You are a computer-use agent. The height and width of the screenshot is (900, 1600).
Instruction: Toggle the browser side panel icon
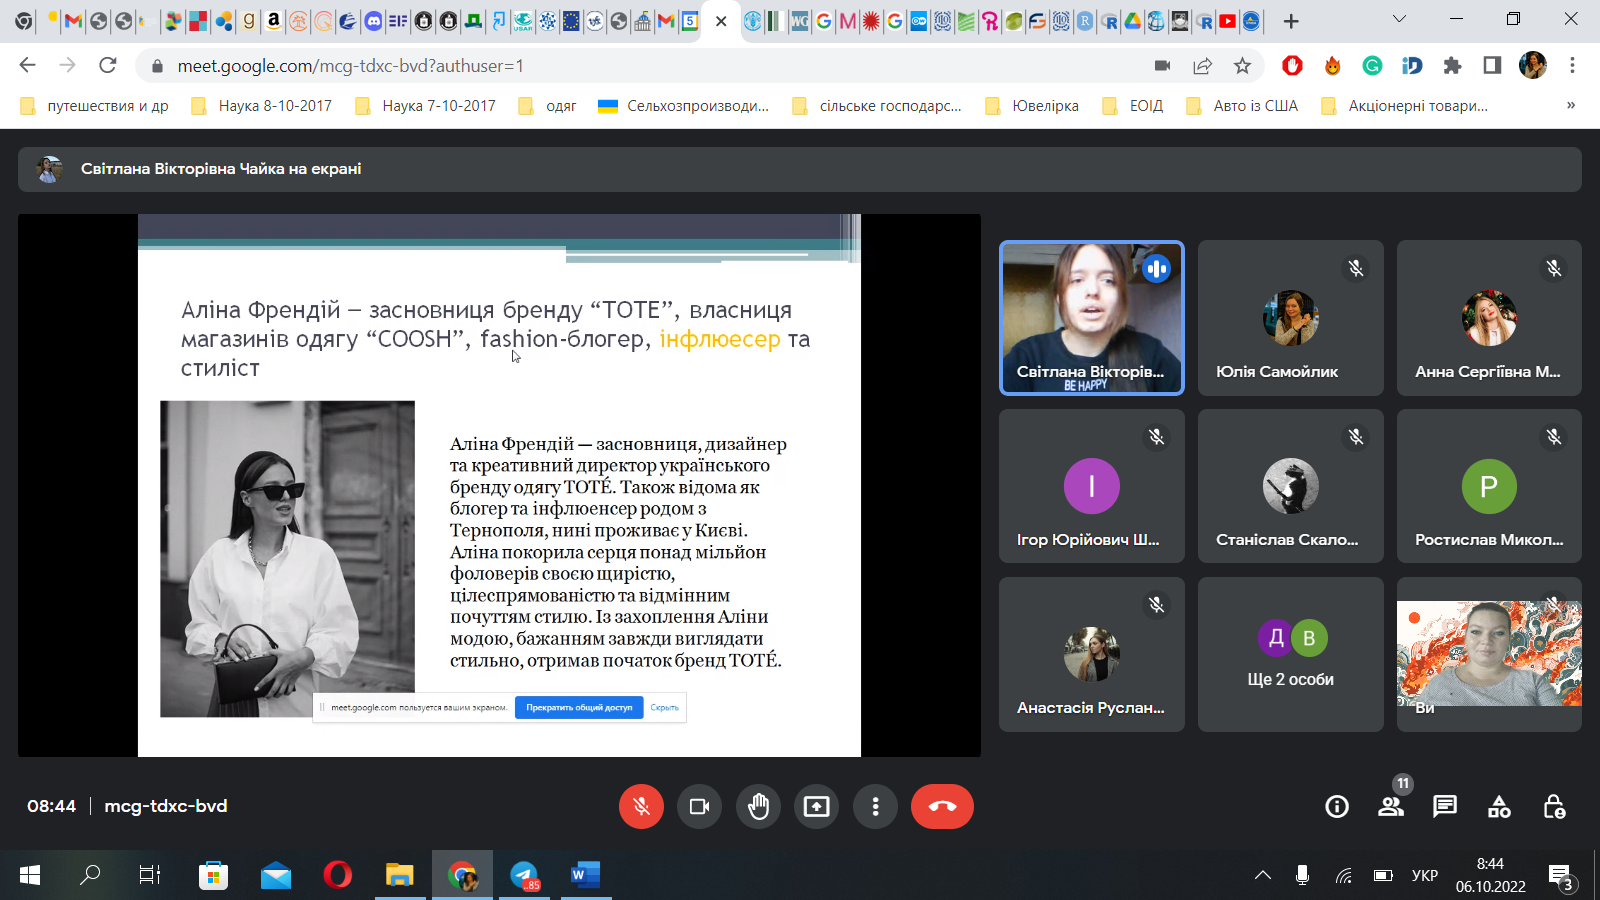tap(1492, 65)
